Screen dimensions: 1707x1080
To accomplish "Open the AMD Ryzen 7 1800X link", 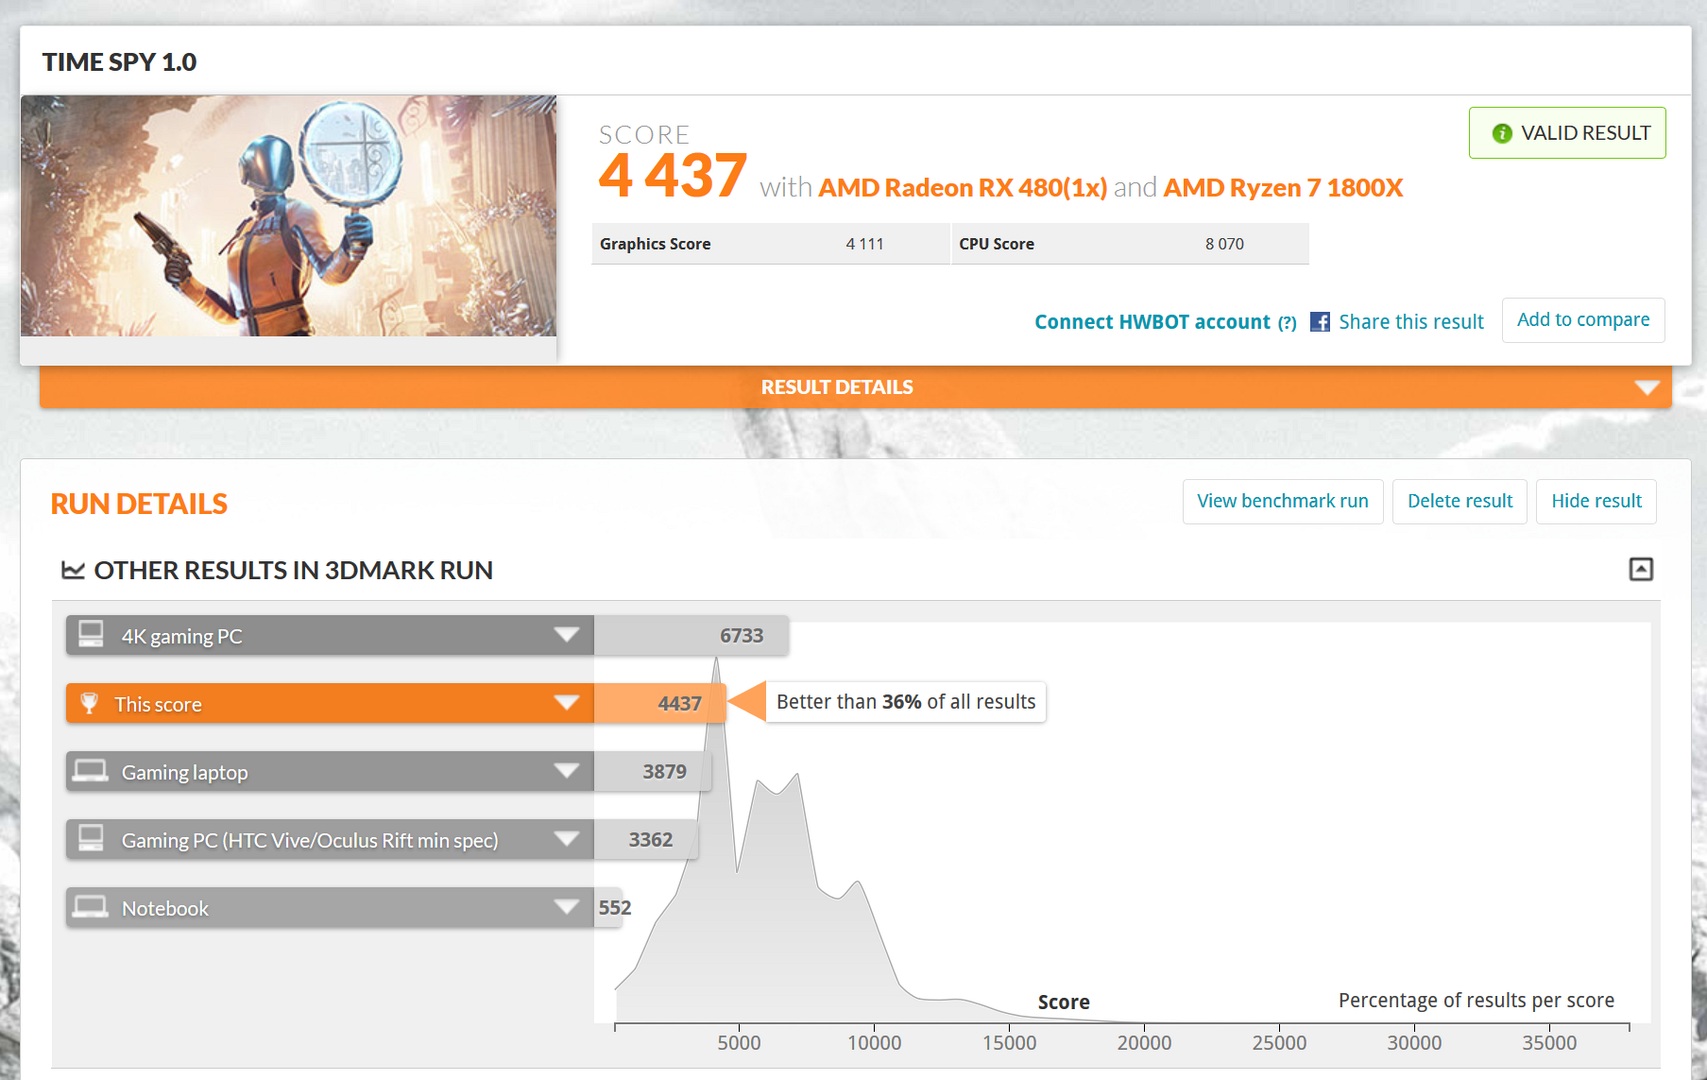I will click(1283, 188).
